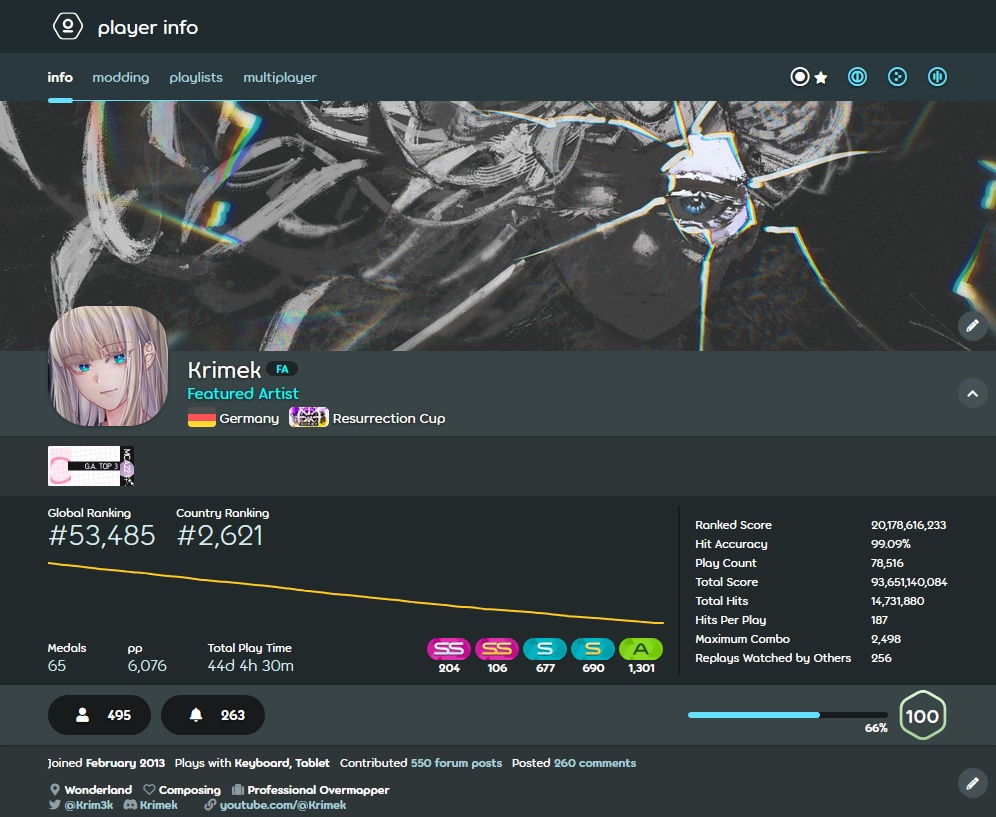Click the Medals count 65
The height and width of the screenshot is (817, 996).
(x=57, y=665)
